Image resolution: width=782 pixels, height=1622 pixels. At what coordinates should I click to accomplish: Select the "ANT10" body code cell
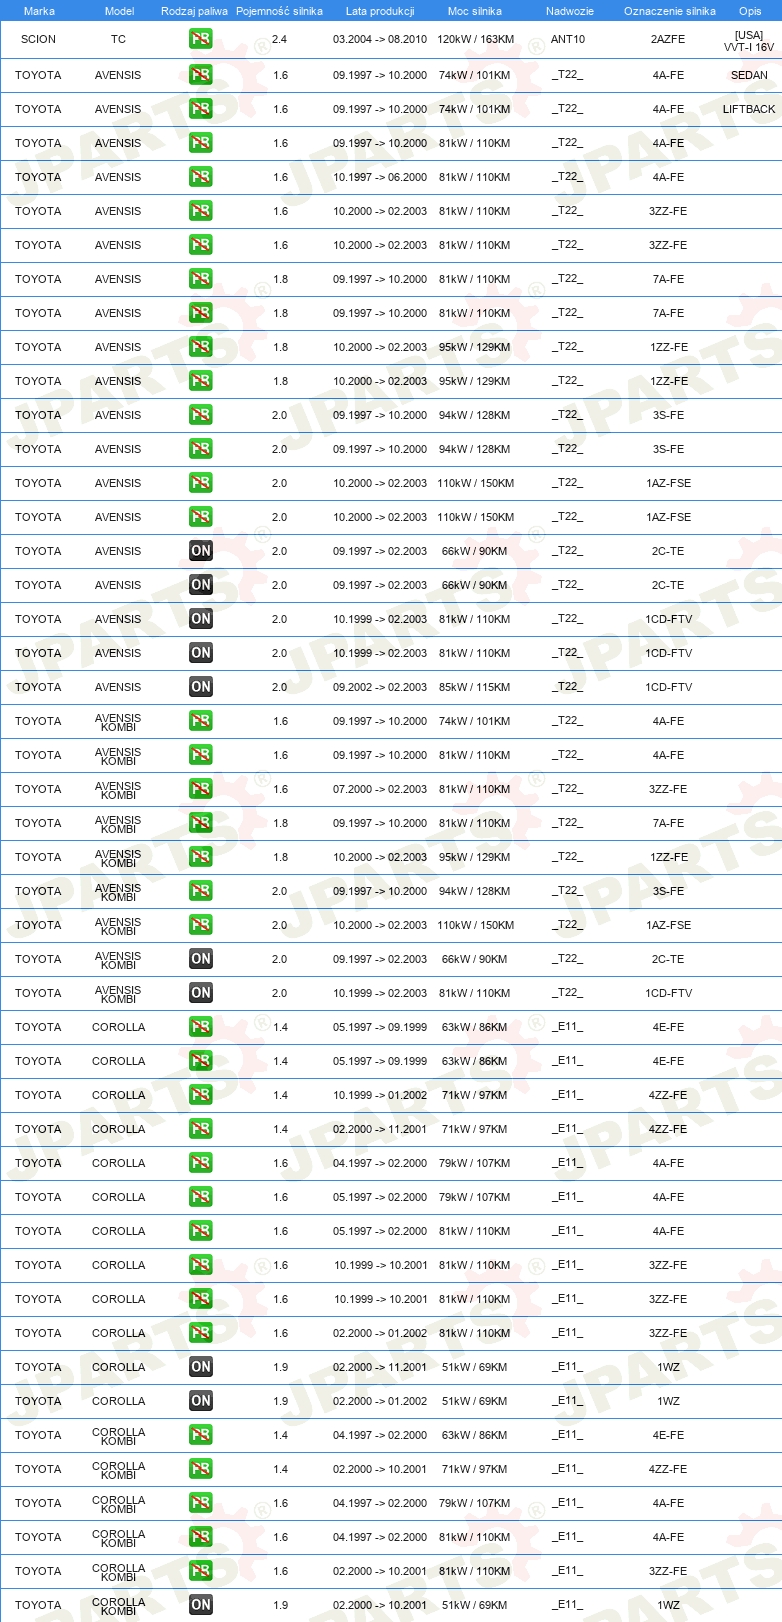pos(568,39)
